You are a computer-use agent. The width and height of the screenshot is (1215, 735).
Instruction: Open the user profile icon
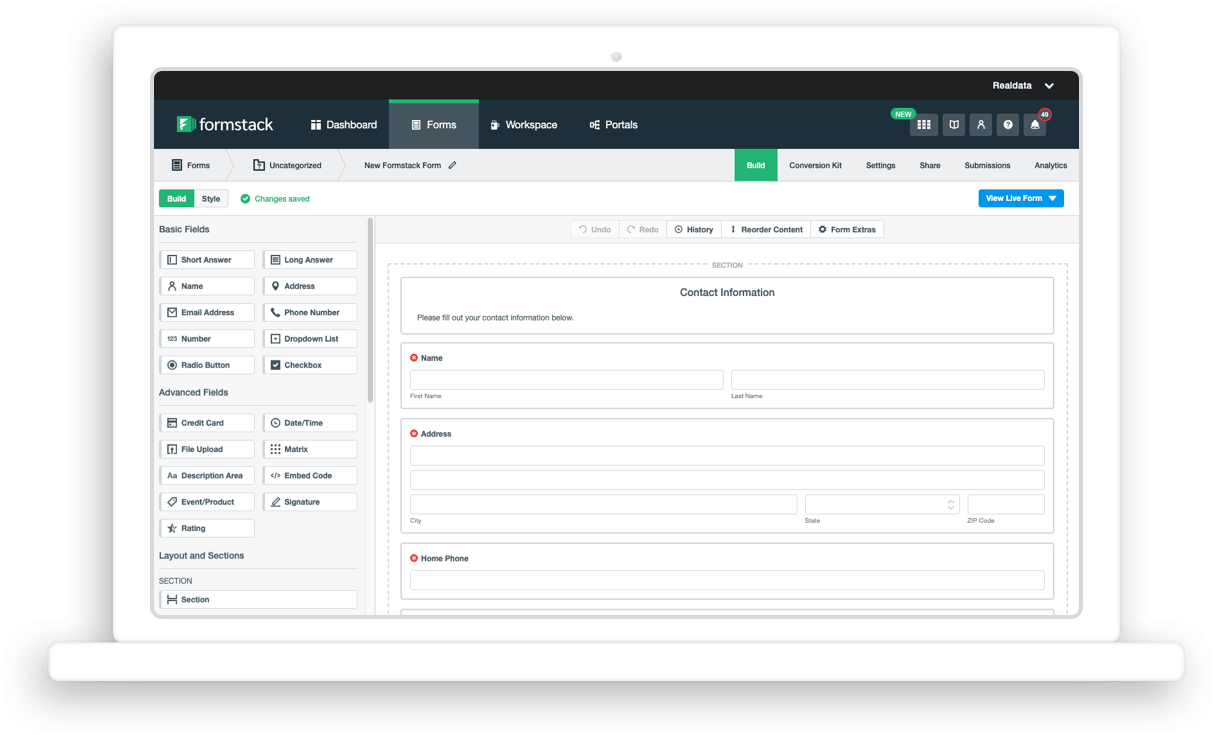coord(981,124)
